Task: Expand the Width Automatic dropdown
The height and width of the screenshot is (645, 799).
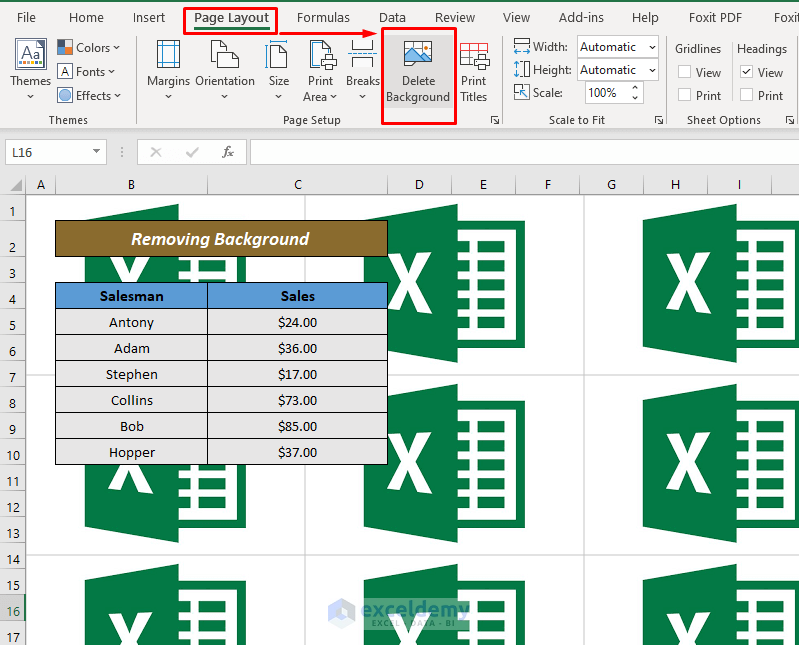Action: pos(652,47)
